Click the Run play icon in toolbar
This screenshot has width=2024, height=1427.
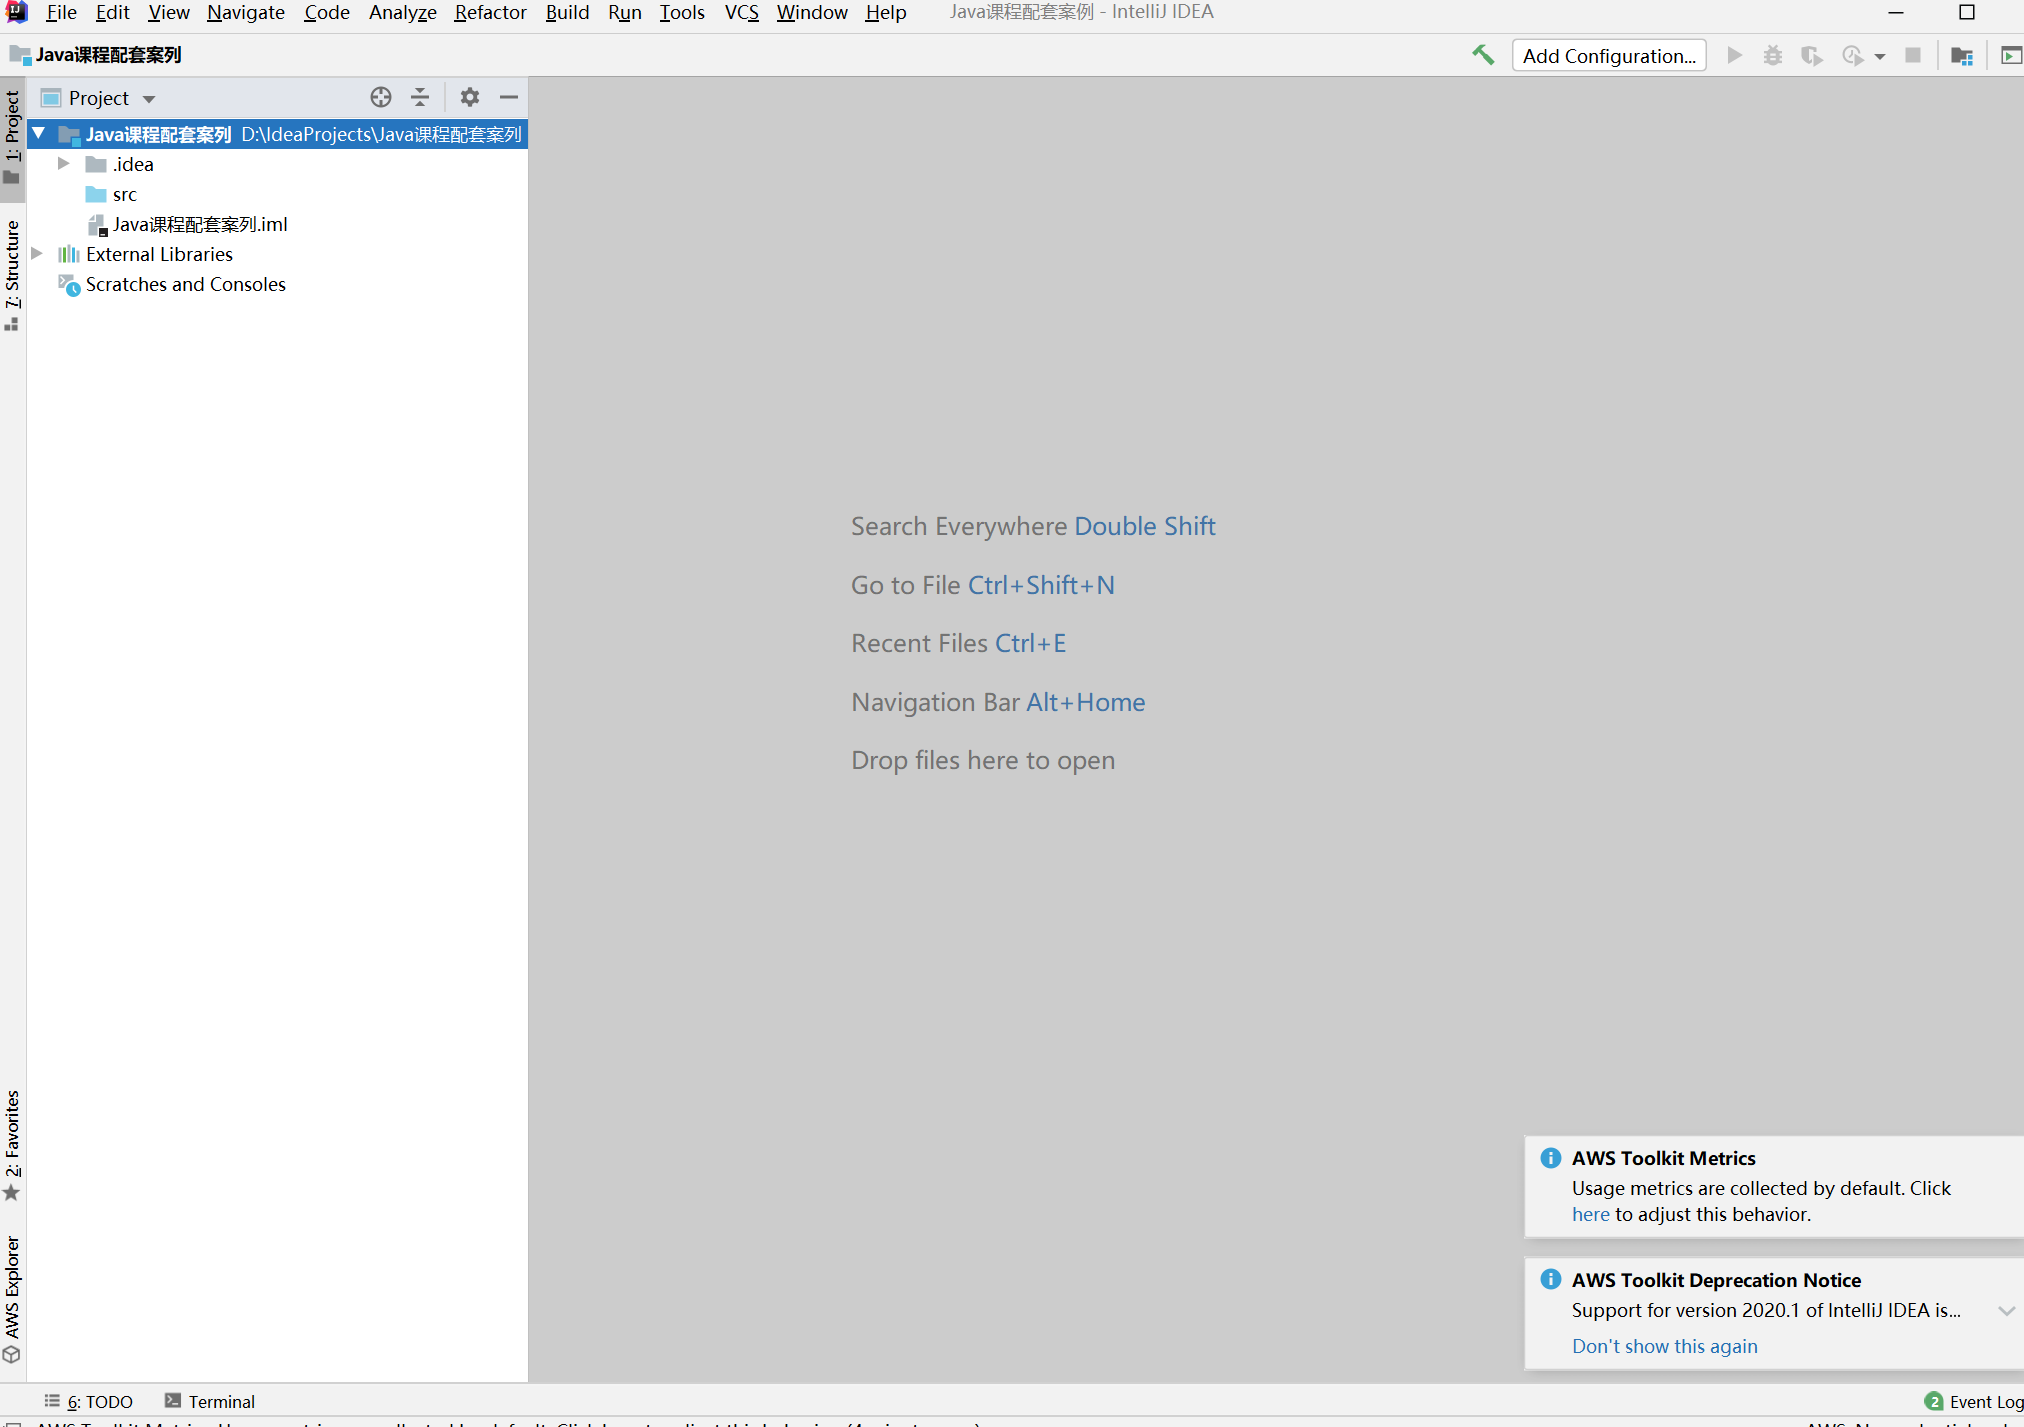click(x=1735, y=56)
